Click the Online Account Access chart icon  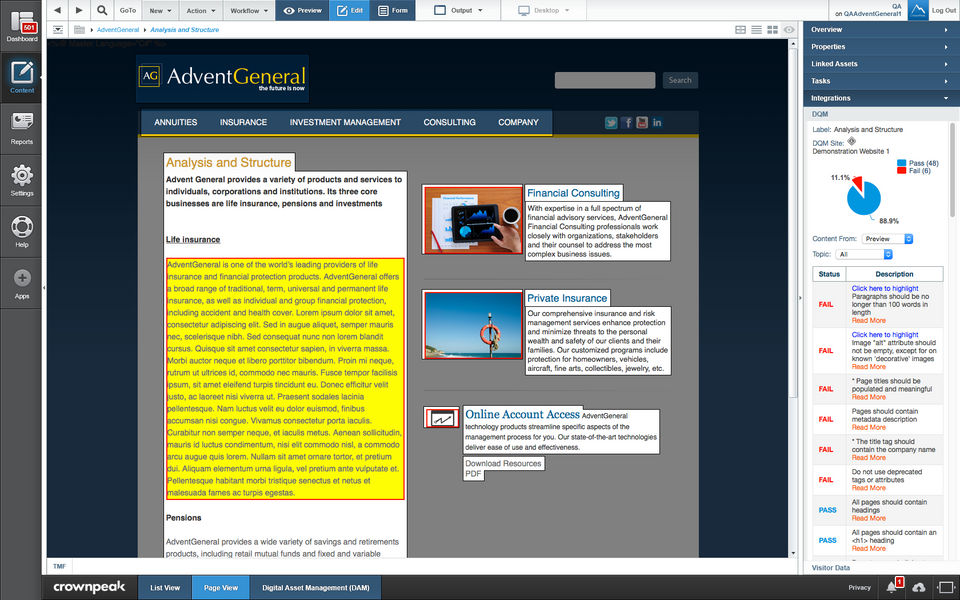[x=441, y=418]
